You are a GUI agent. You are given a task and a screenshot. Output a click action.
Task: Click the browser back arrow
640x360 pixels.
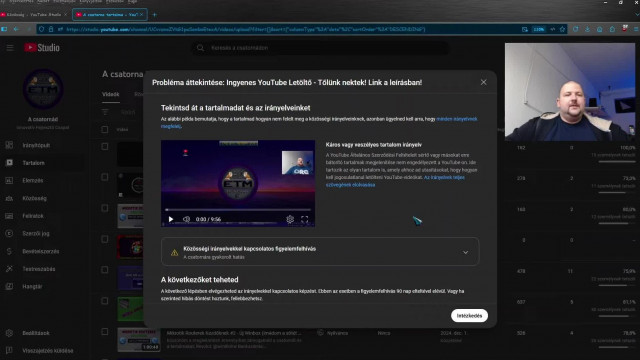pyautogui.click(x=16, y=29)
